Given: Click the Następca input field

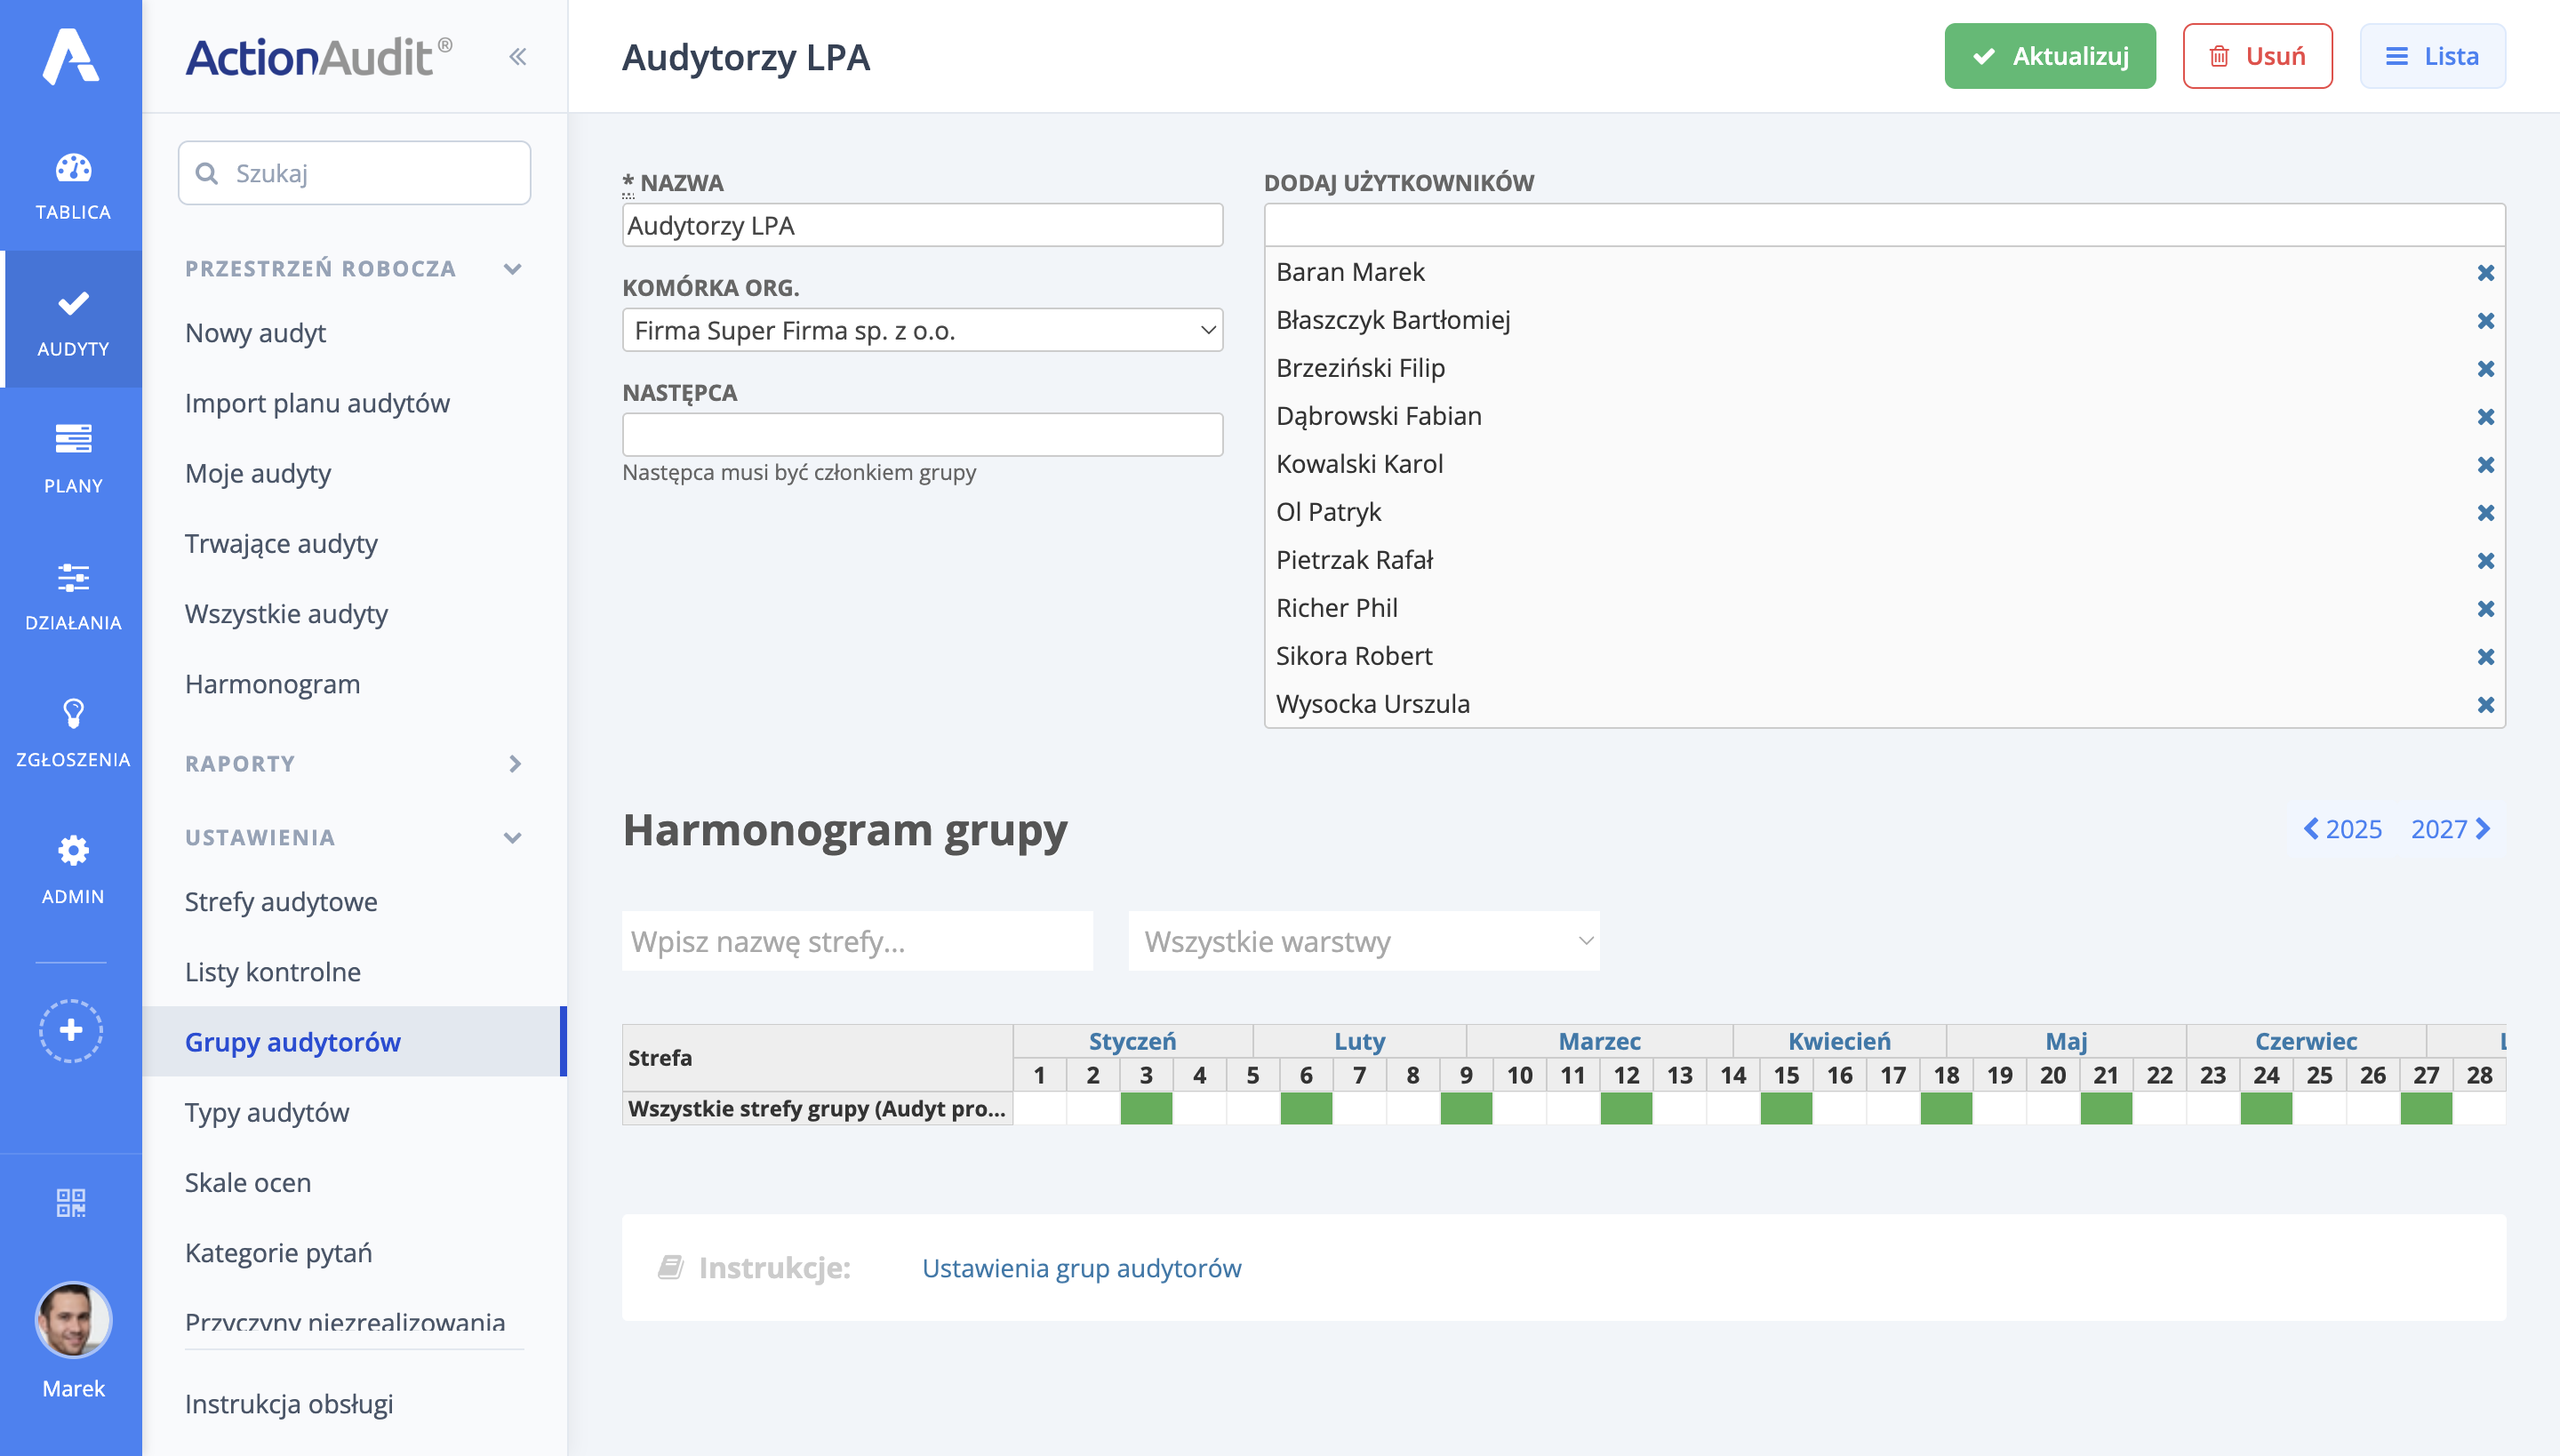Looking at the screenshot, I should (921, 434).
